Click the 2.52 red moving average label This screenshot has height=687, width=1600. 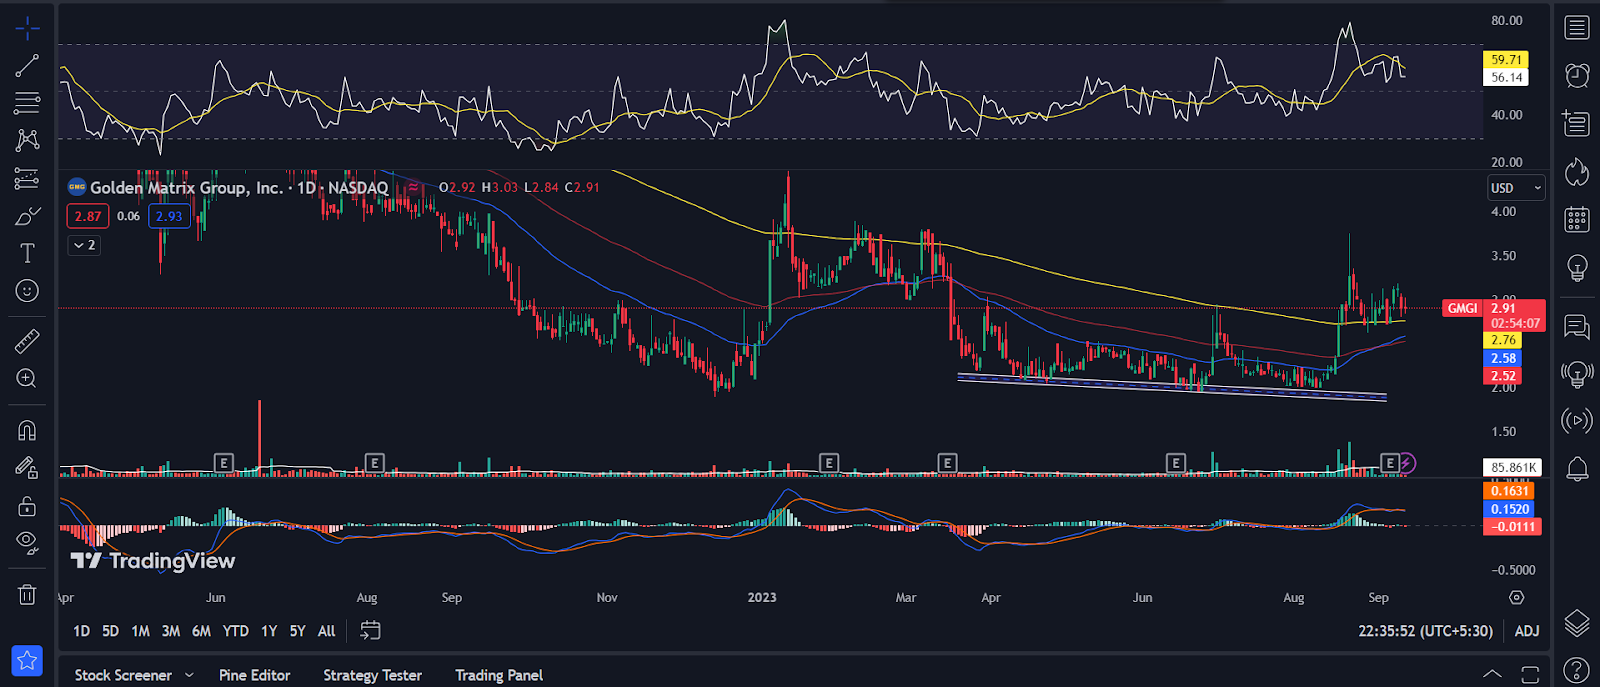(x=1504, y=376)
